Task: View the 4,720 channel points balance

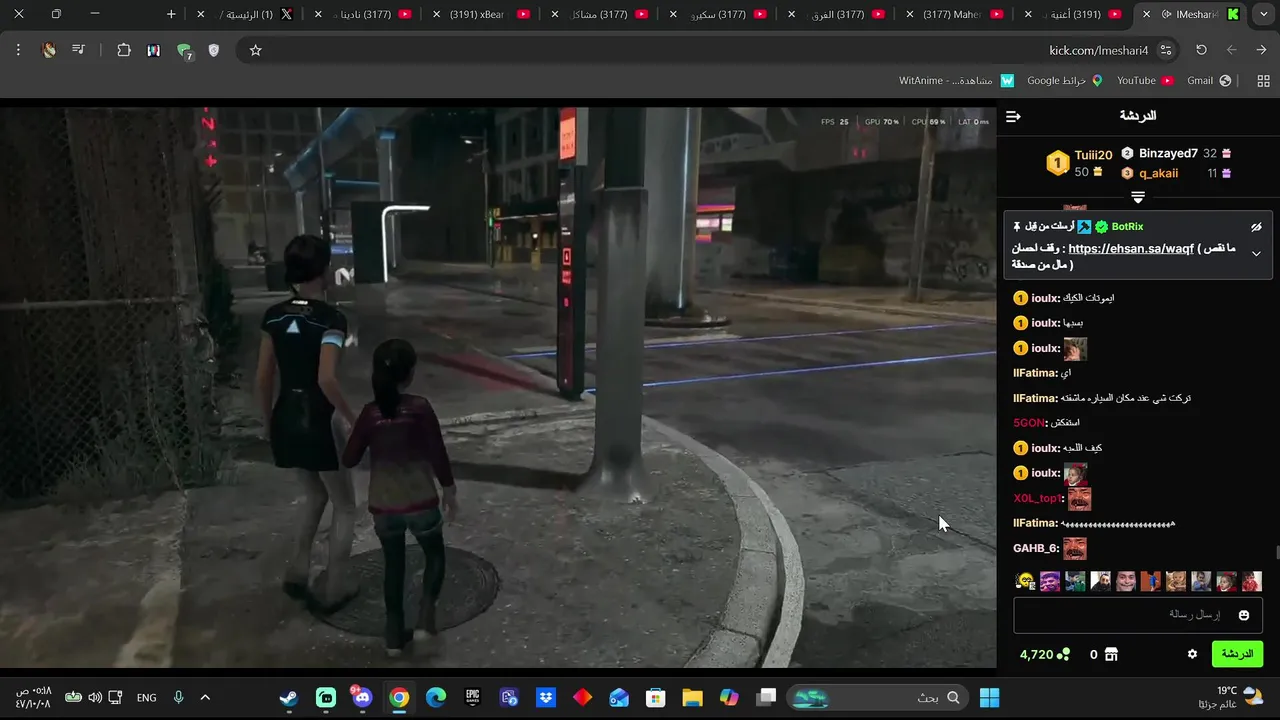Action: (1044, 654)
